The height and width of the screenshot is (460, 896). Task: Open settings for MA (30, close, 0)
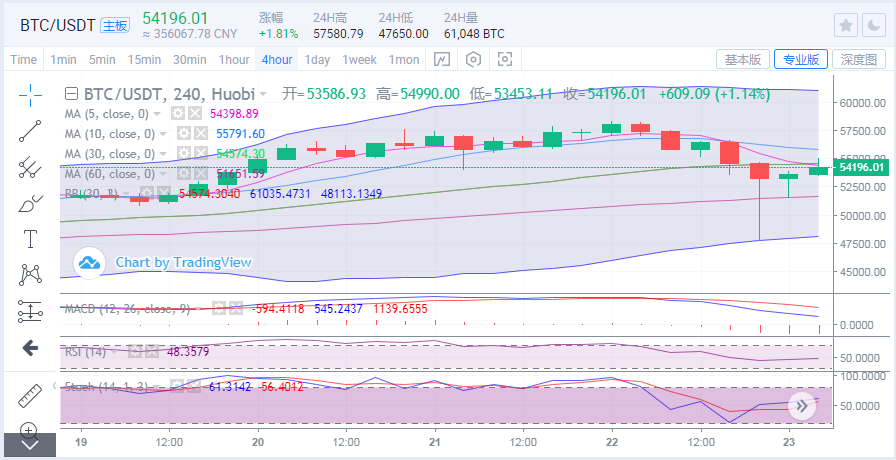tap(183, 153)
